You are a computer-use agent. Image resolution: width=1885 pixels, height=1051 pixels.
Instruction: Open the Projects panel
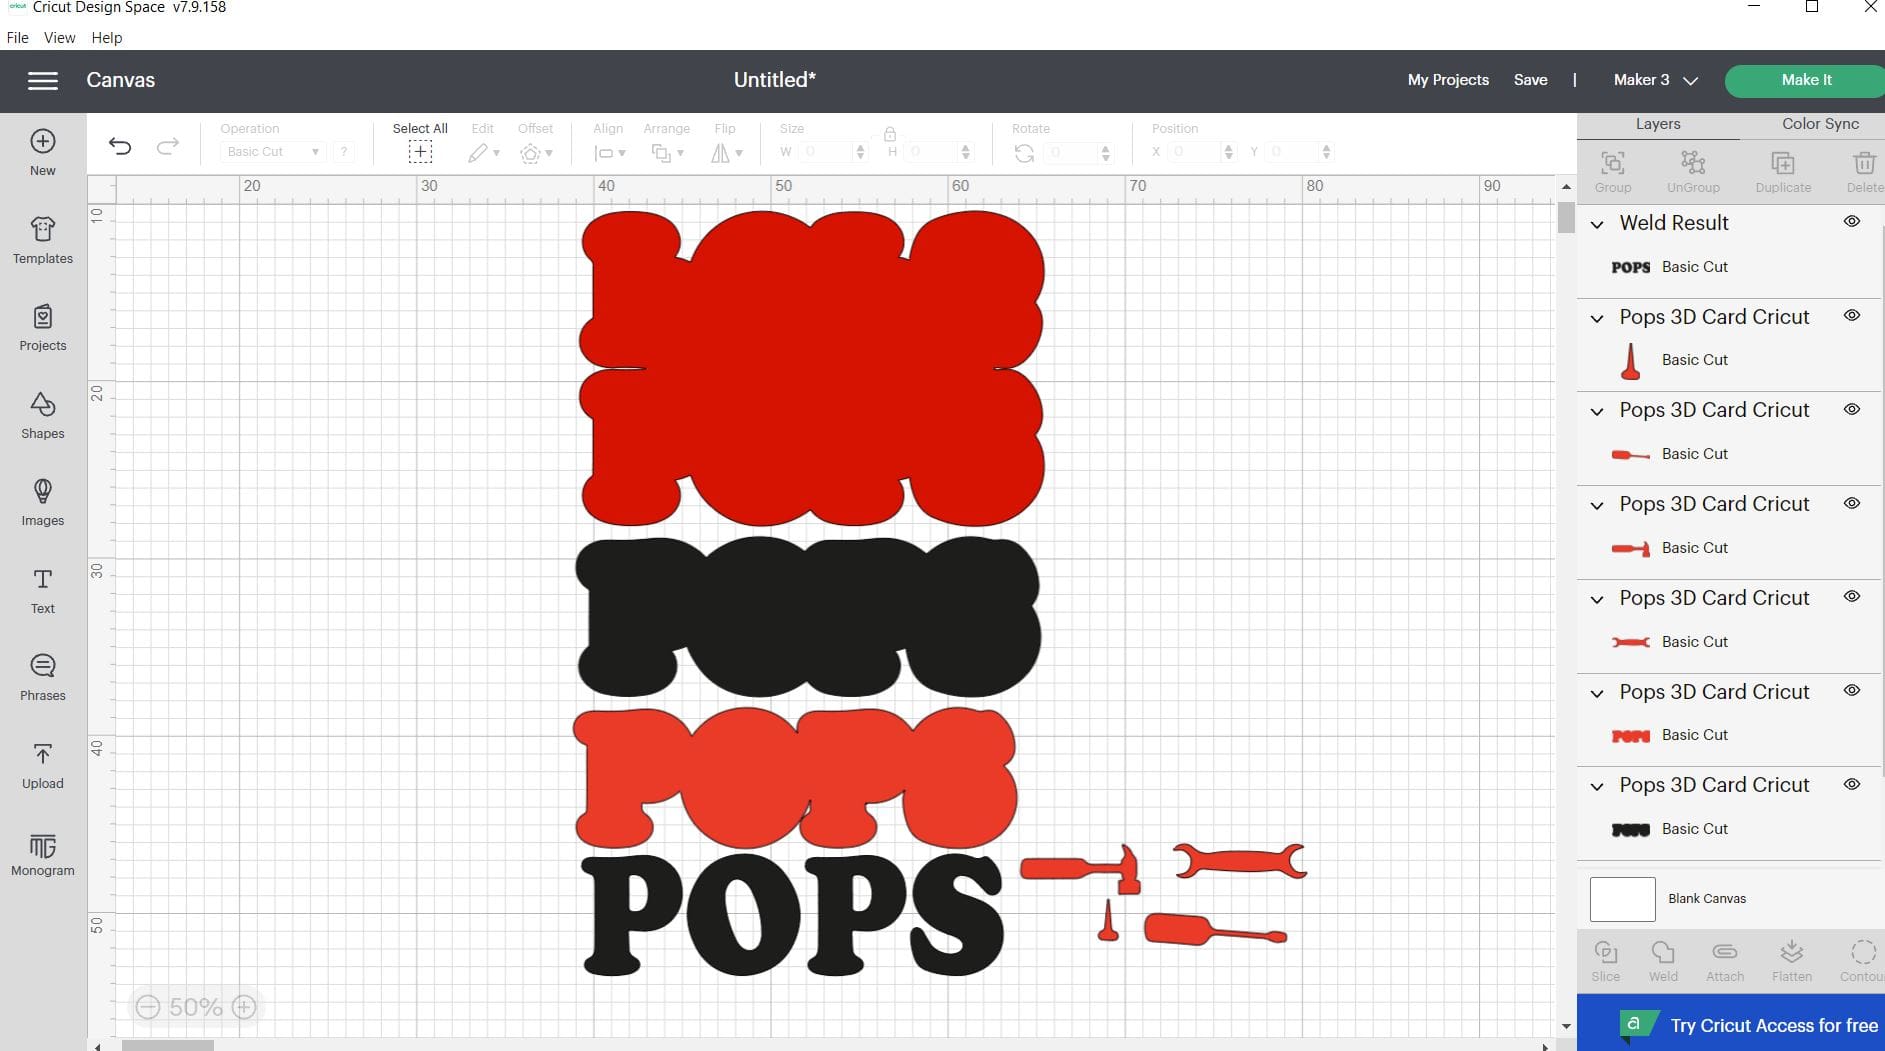42,328
